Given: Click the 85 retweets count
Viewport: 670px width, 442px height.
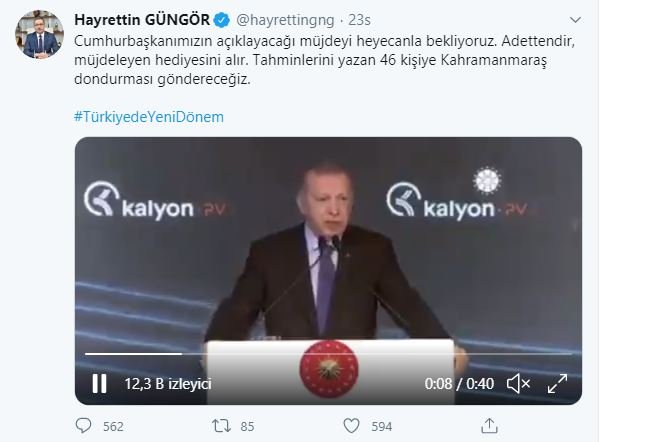Looking at the screenshot, I should [247, 426].
